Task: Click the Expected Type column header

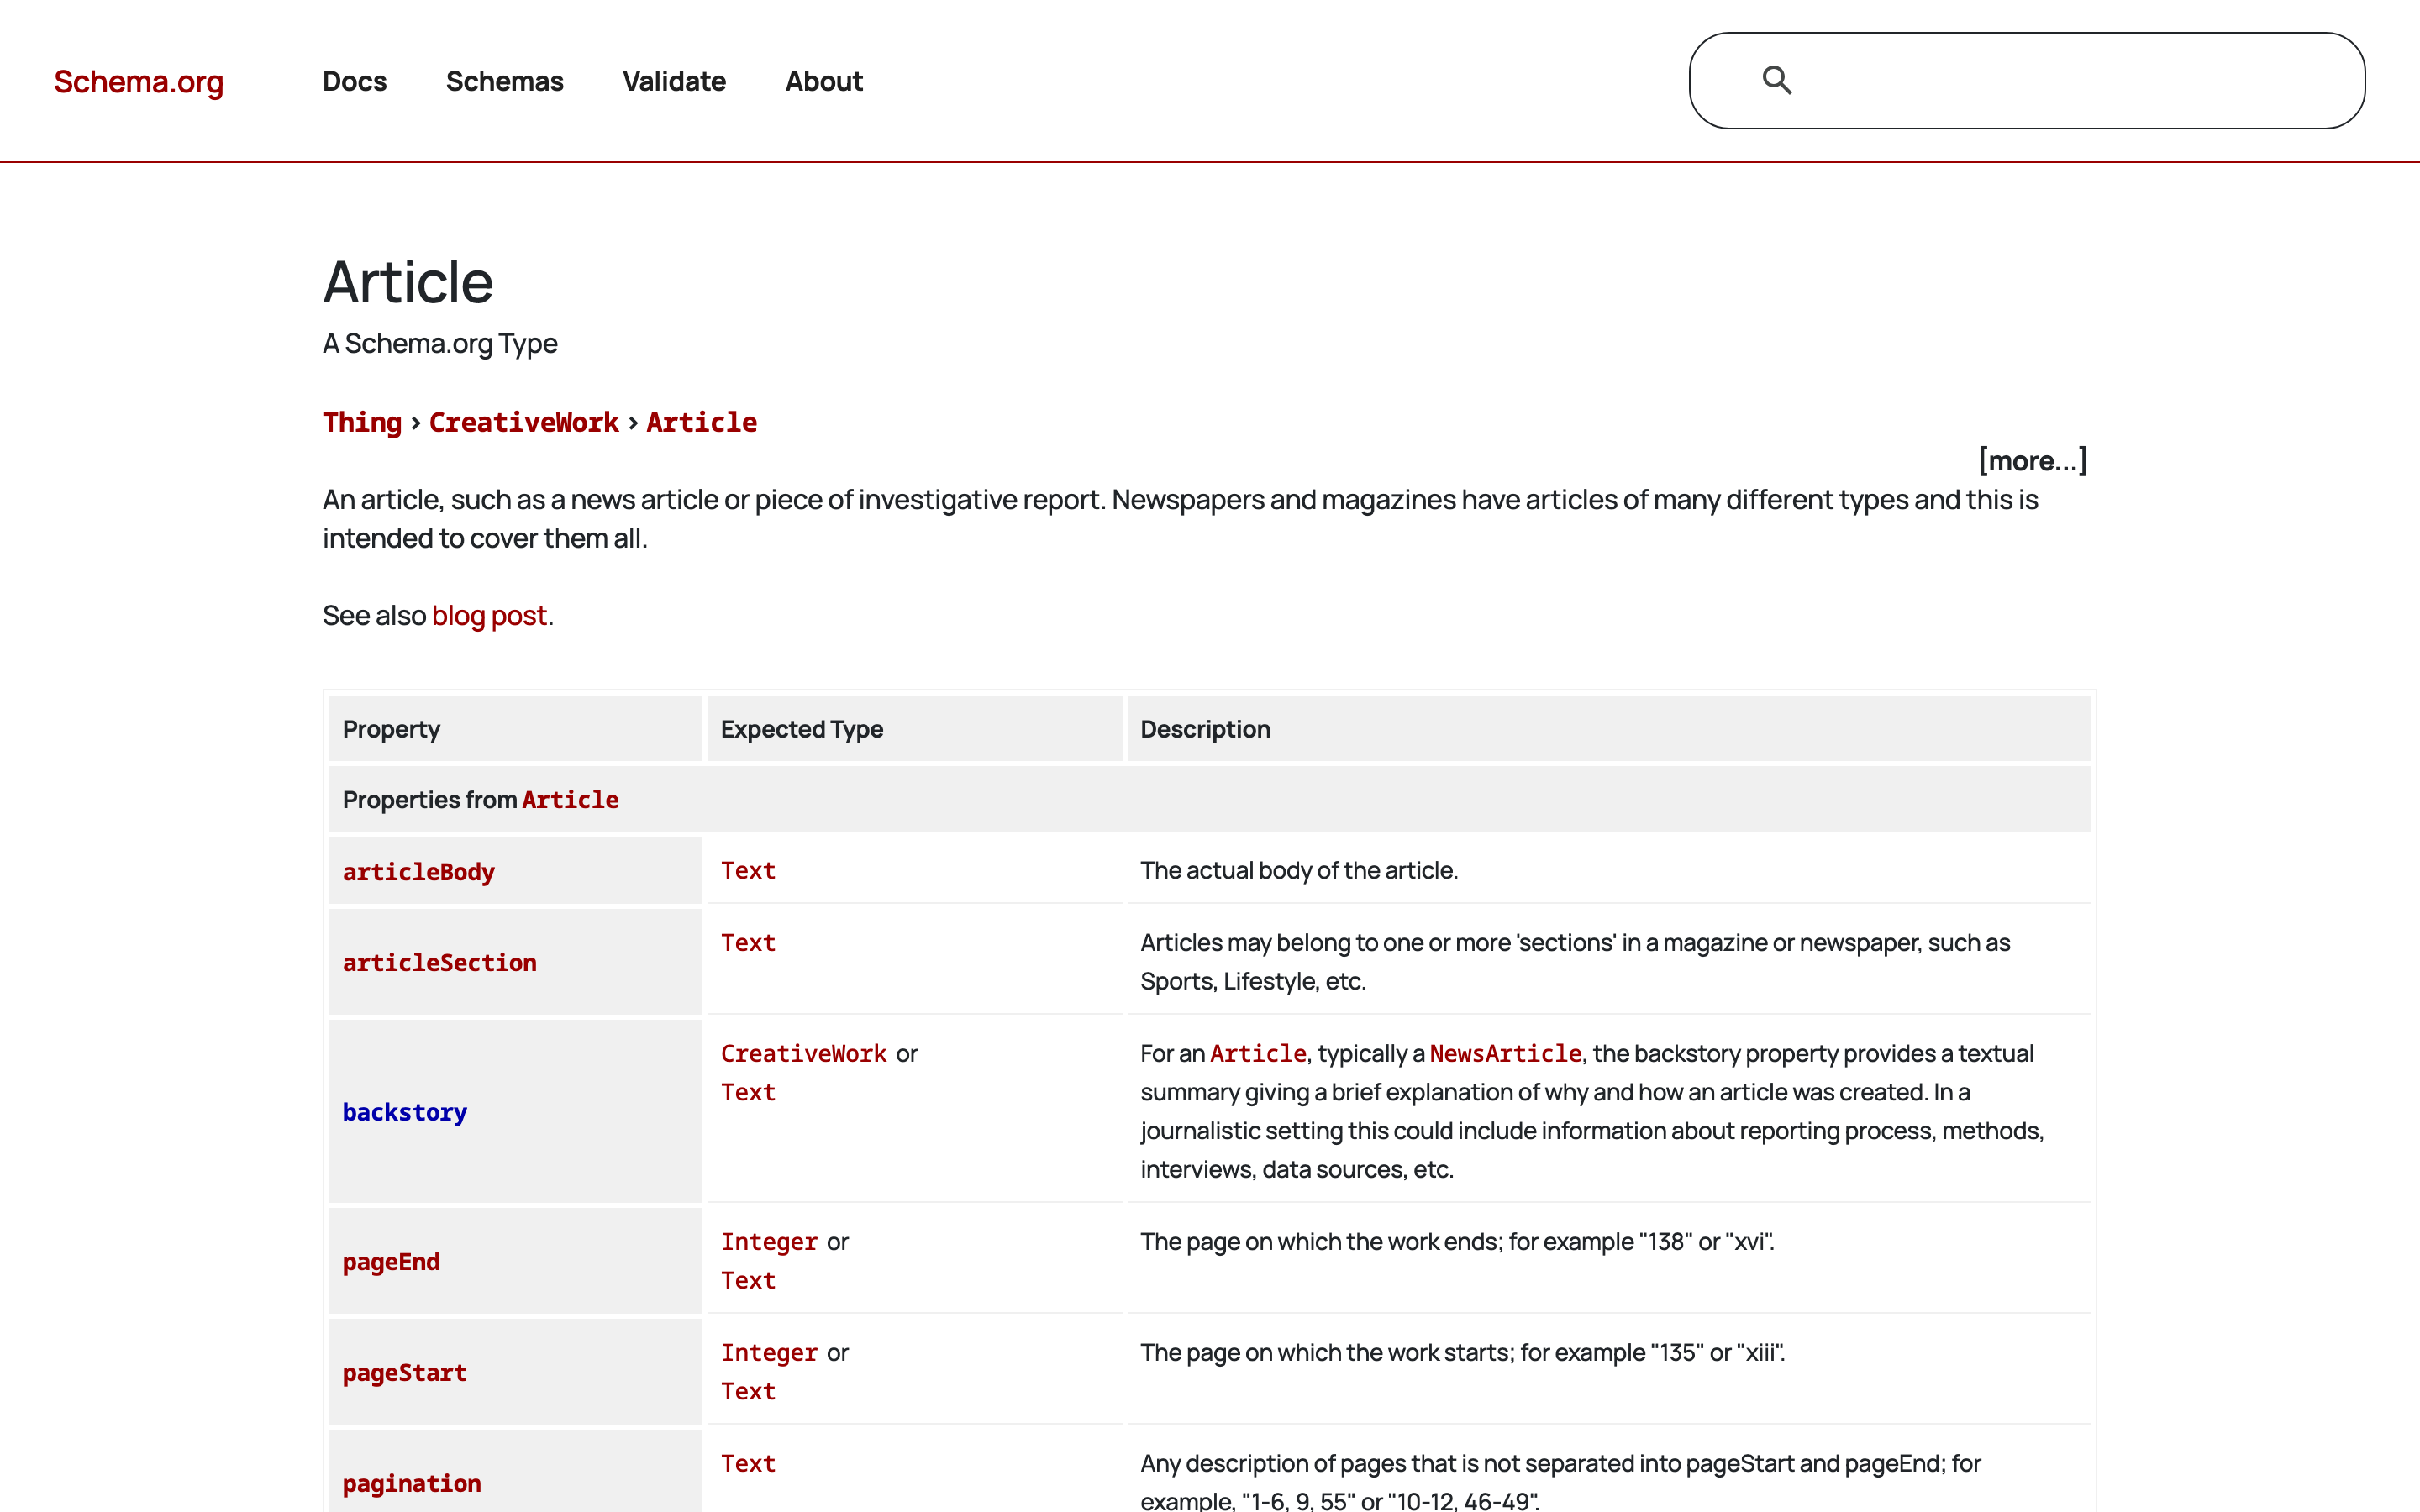Action: click(x=915, y=729)
